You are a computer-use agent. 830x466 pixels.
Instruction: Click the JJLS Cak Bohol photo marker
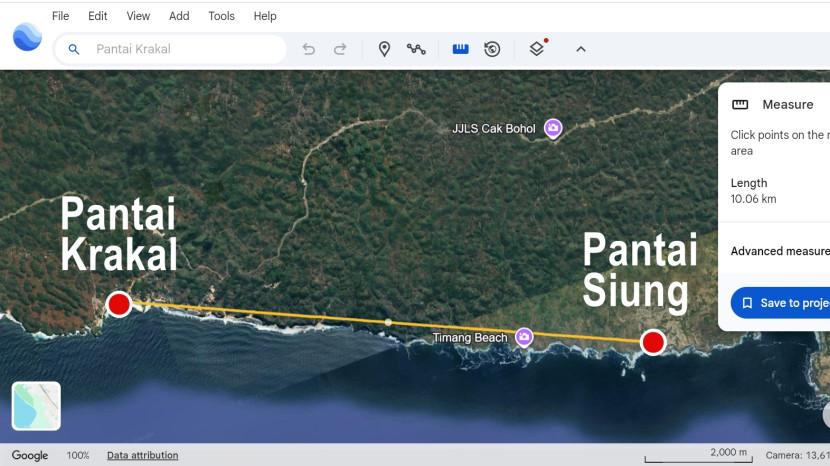(x=553, y=129)
